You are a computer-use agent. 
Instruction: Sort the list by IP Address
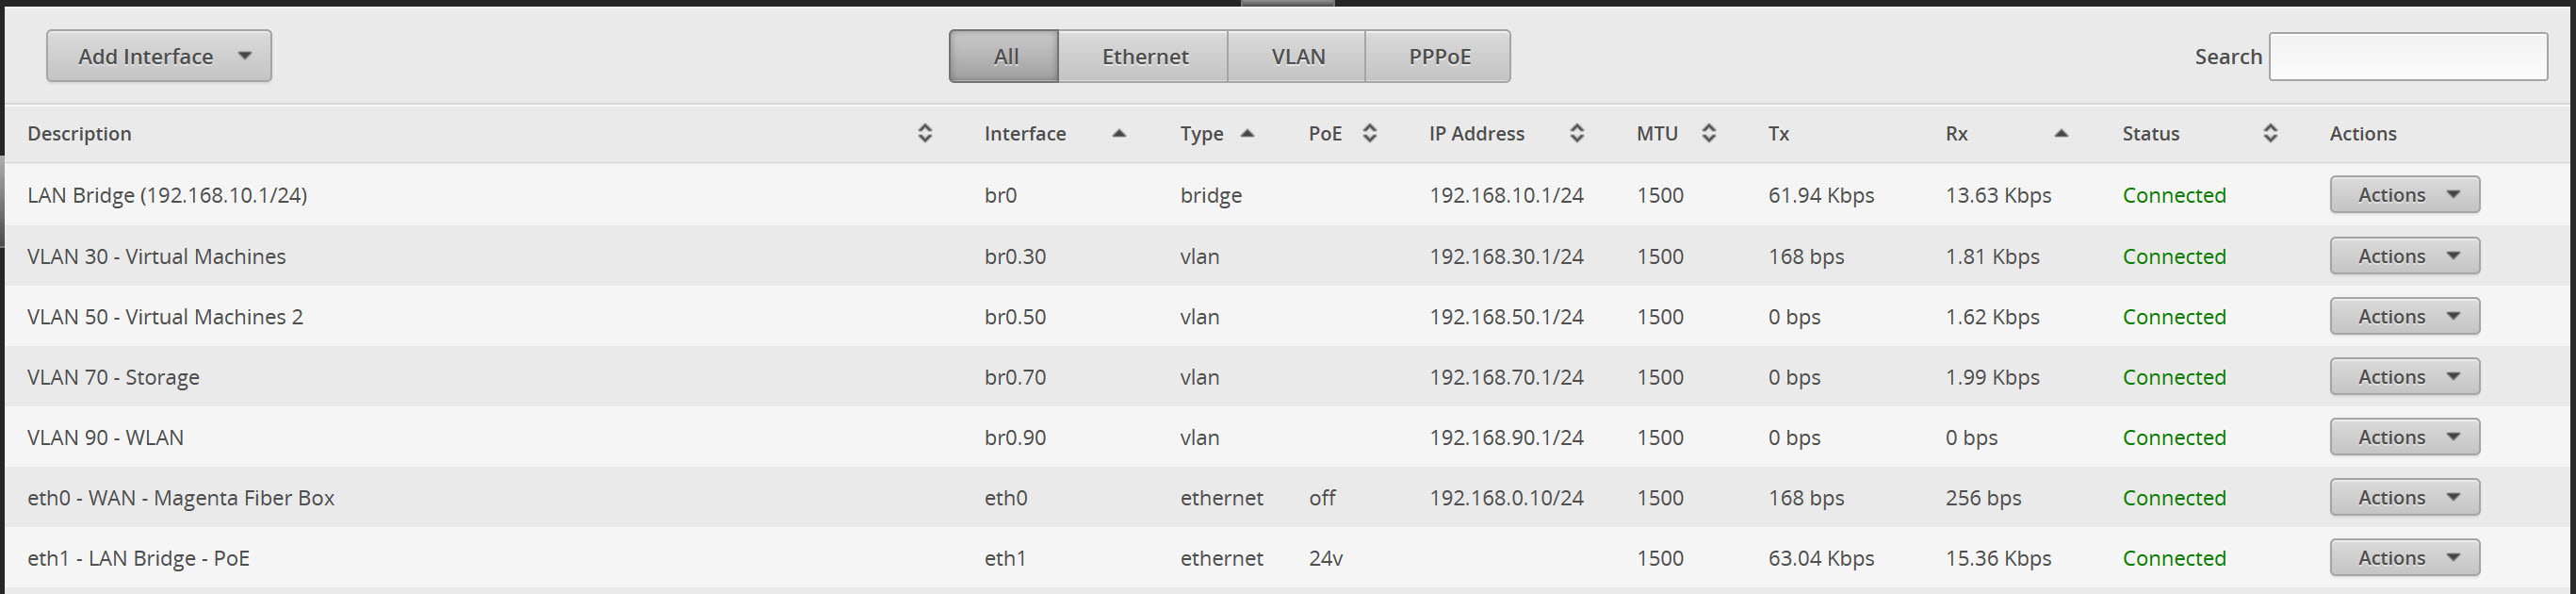[x=1577, y=132]
